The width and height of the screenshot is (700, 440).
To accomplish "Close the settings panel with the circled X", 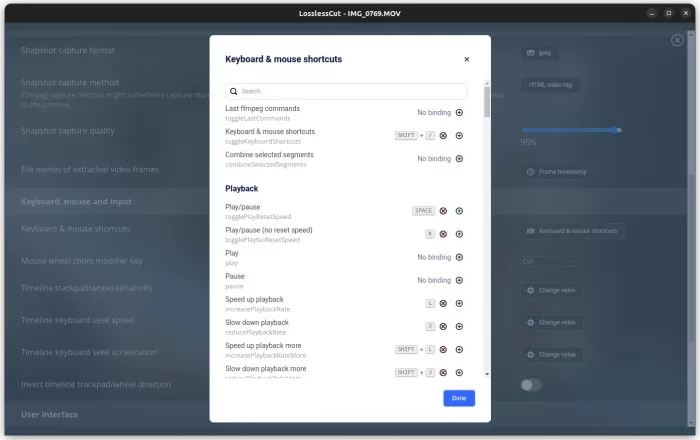I will pyautogui.click(x=677, y=40).
